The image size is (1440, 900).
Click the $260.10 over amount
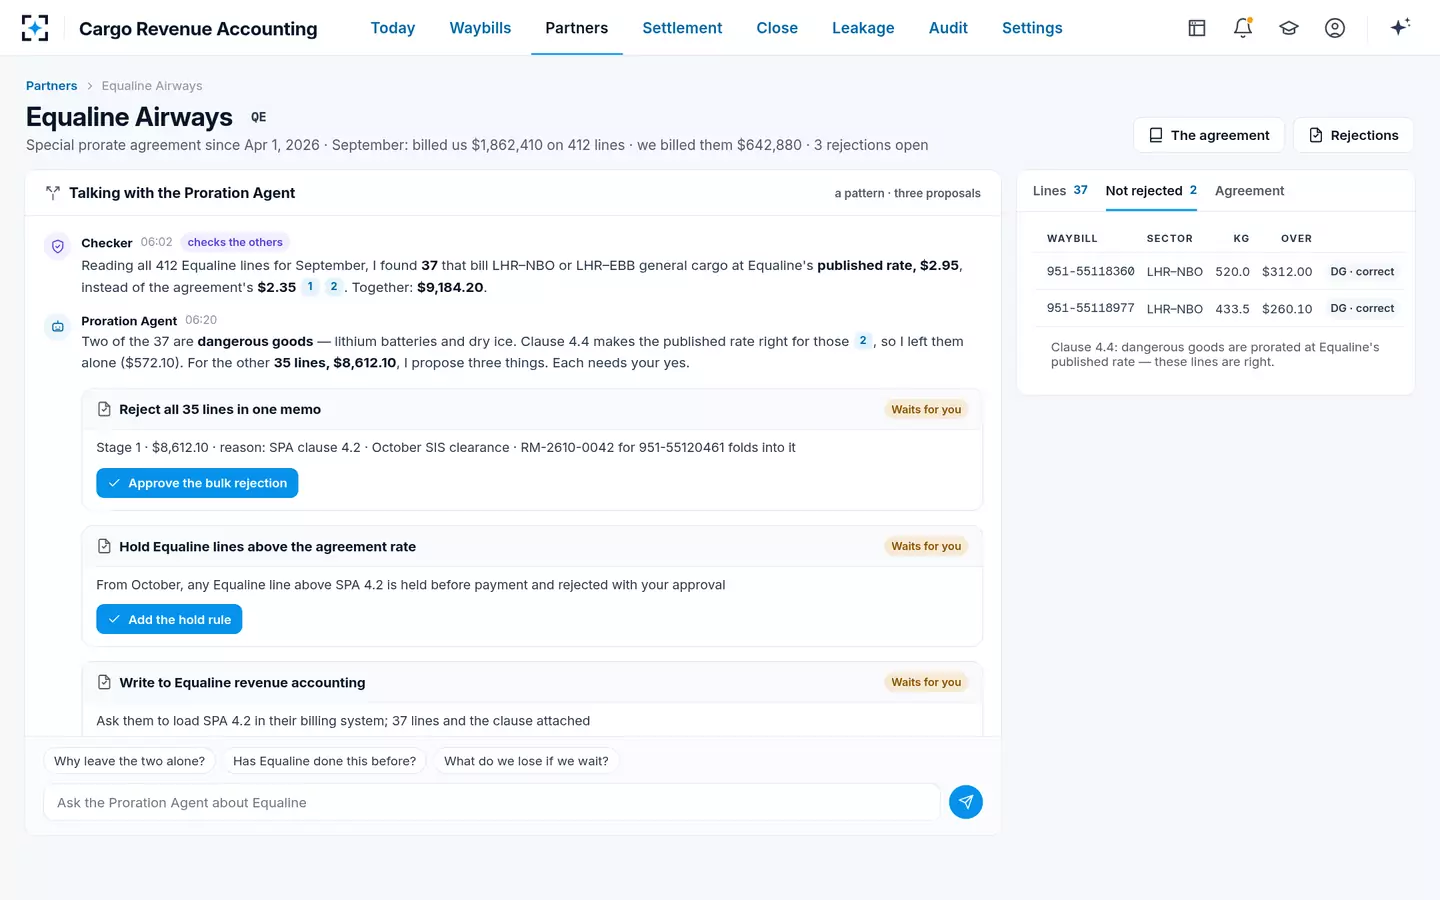coord(1287,309)
